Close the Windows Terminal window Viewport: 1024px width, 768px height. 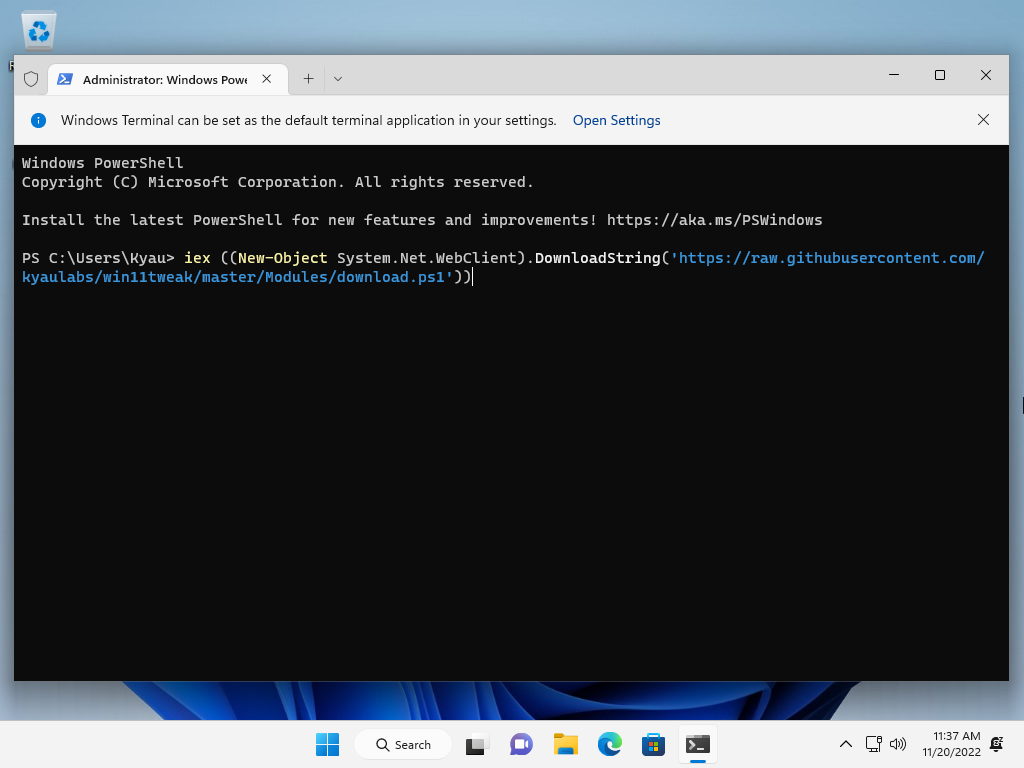(985, 75)
